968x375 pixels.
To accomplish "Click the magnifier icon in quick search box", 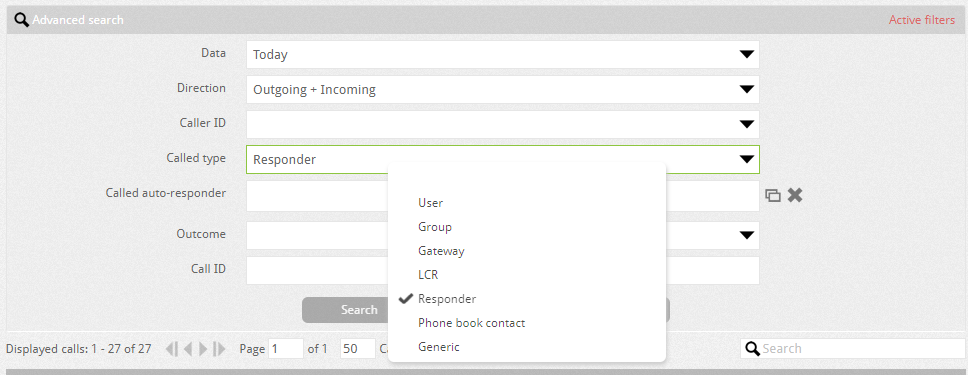I will (752, 348).
